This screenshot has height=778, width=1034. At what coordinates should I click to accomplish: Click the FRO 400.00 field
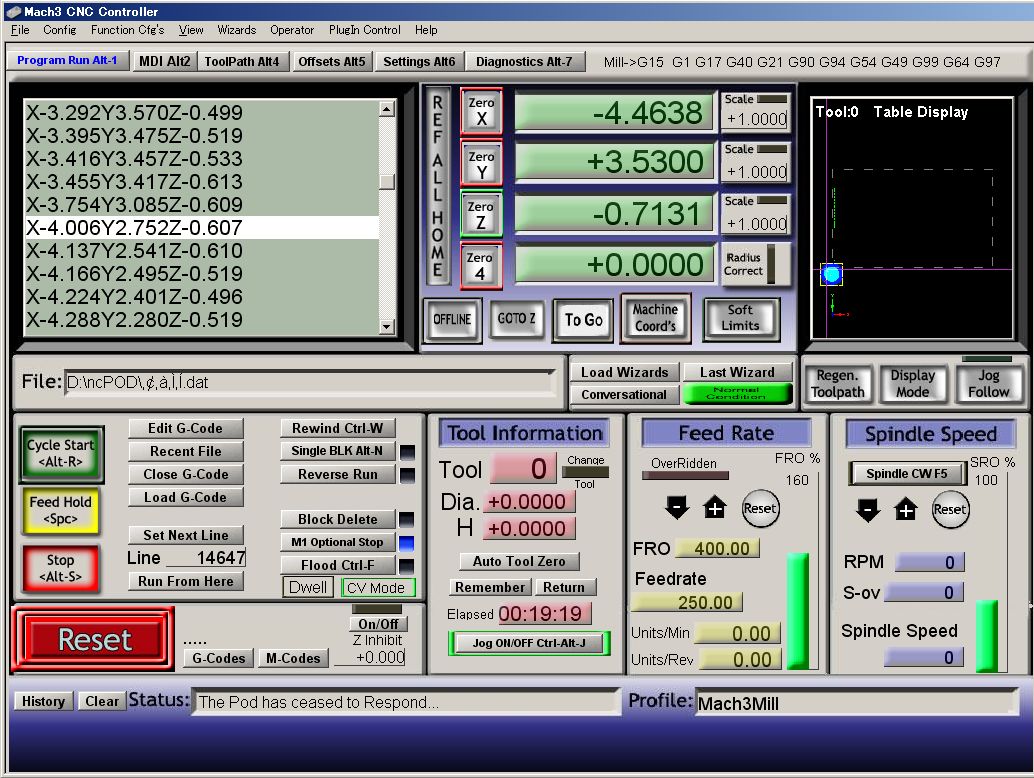[x=718, y=549]
